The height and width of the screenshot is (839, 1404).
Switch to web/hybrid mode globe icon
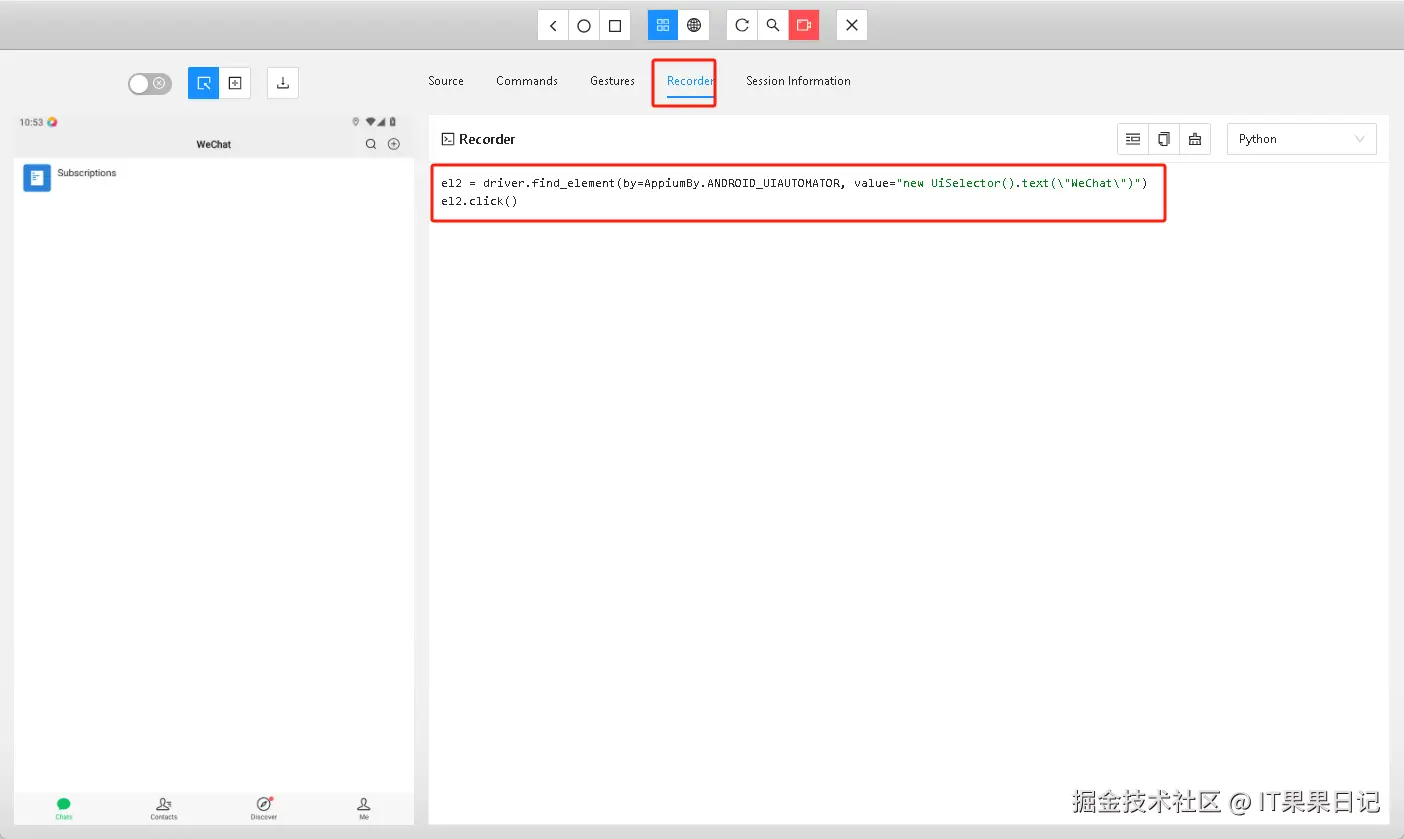tap(694, 25)
